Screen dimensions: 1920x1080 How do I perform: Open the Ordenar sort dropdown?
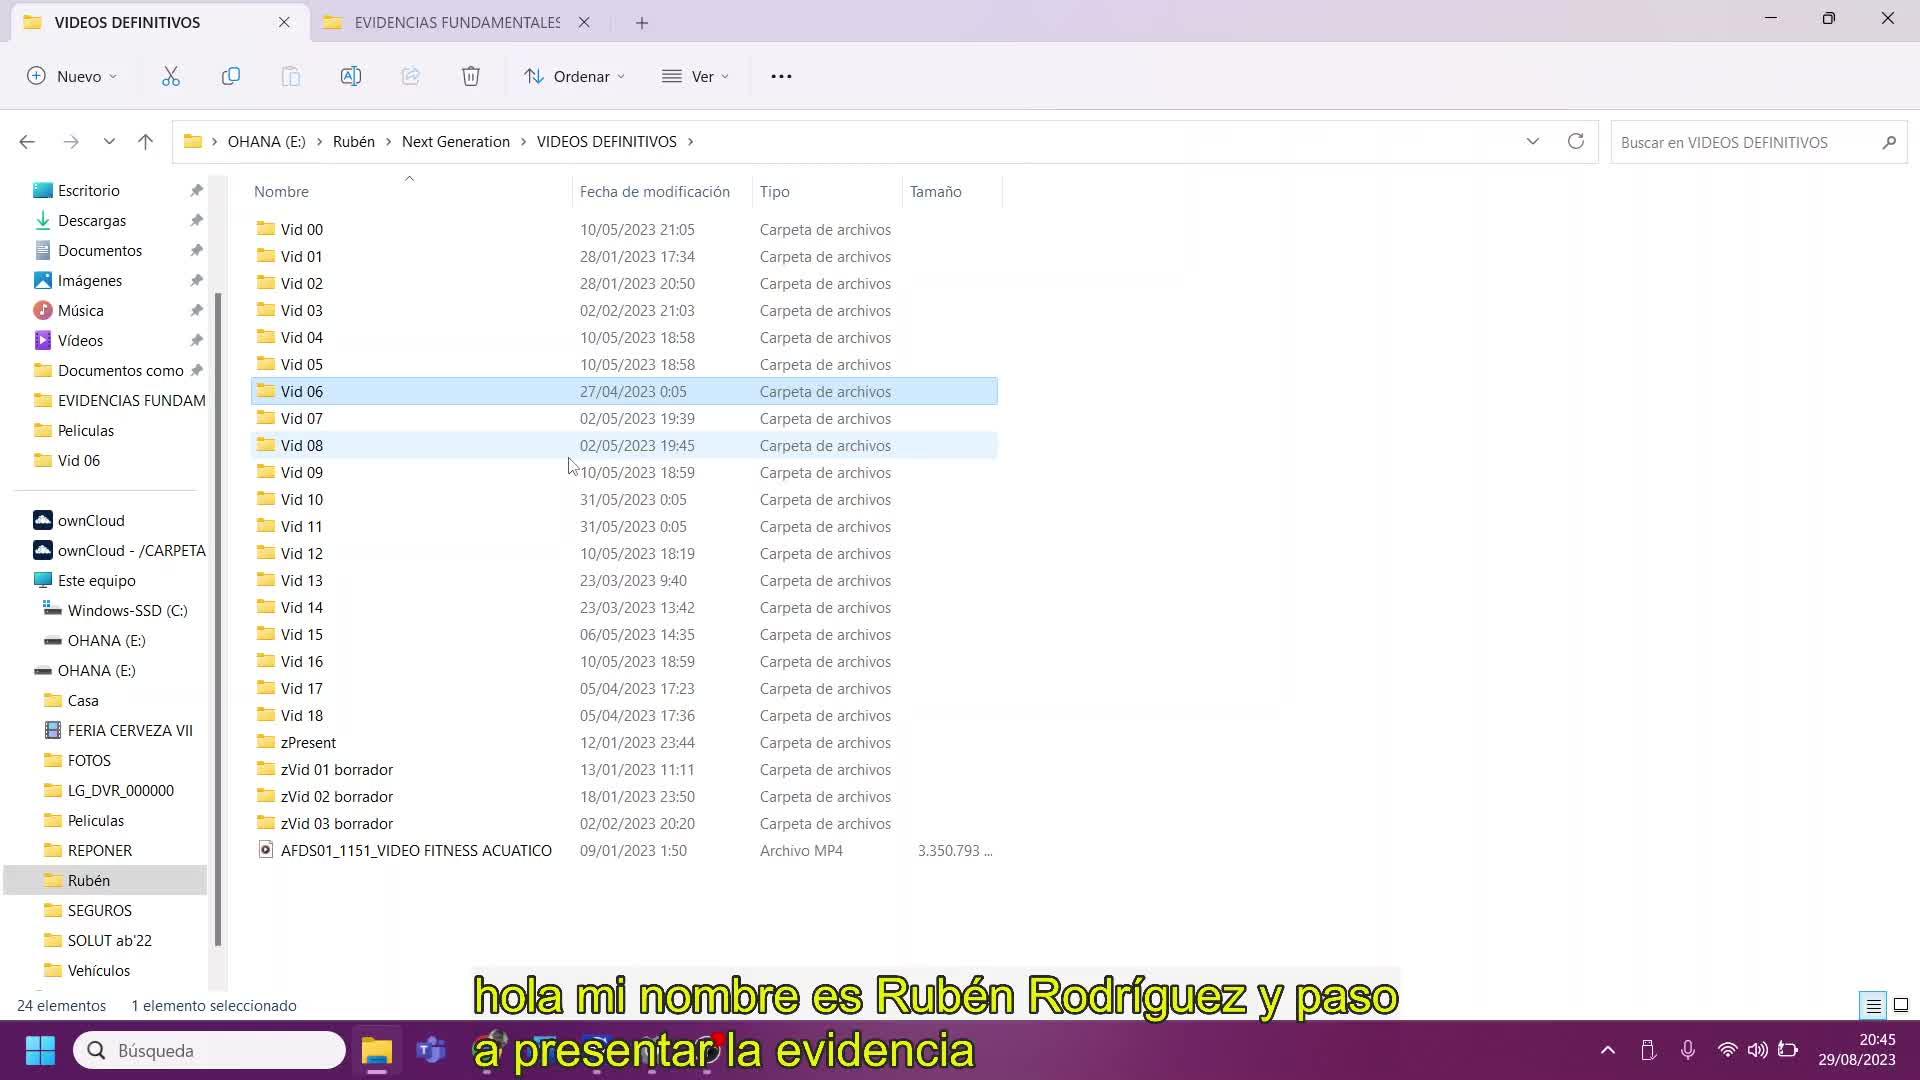(575, 76)
